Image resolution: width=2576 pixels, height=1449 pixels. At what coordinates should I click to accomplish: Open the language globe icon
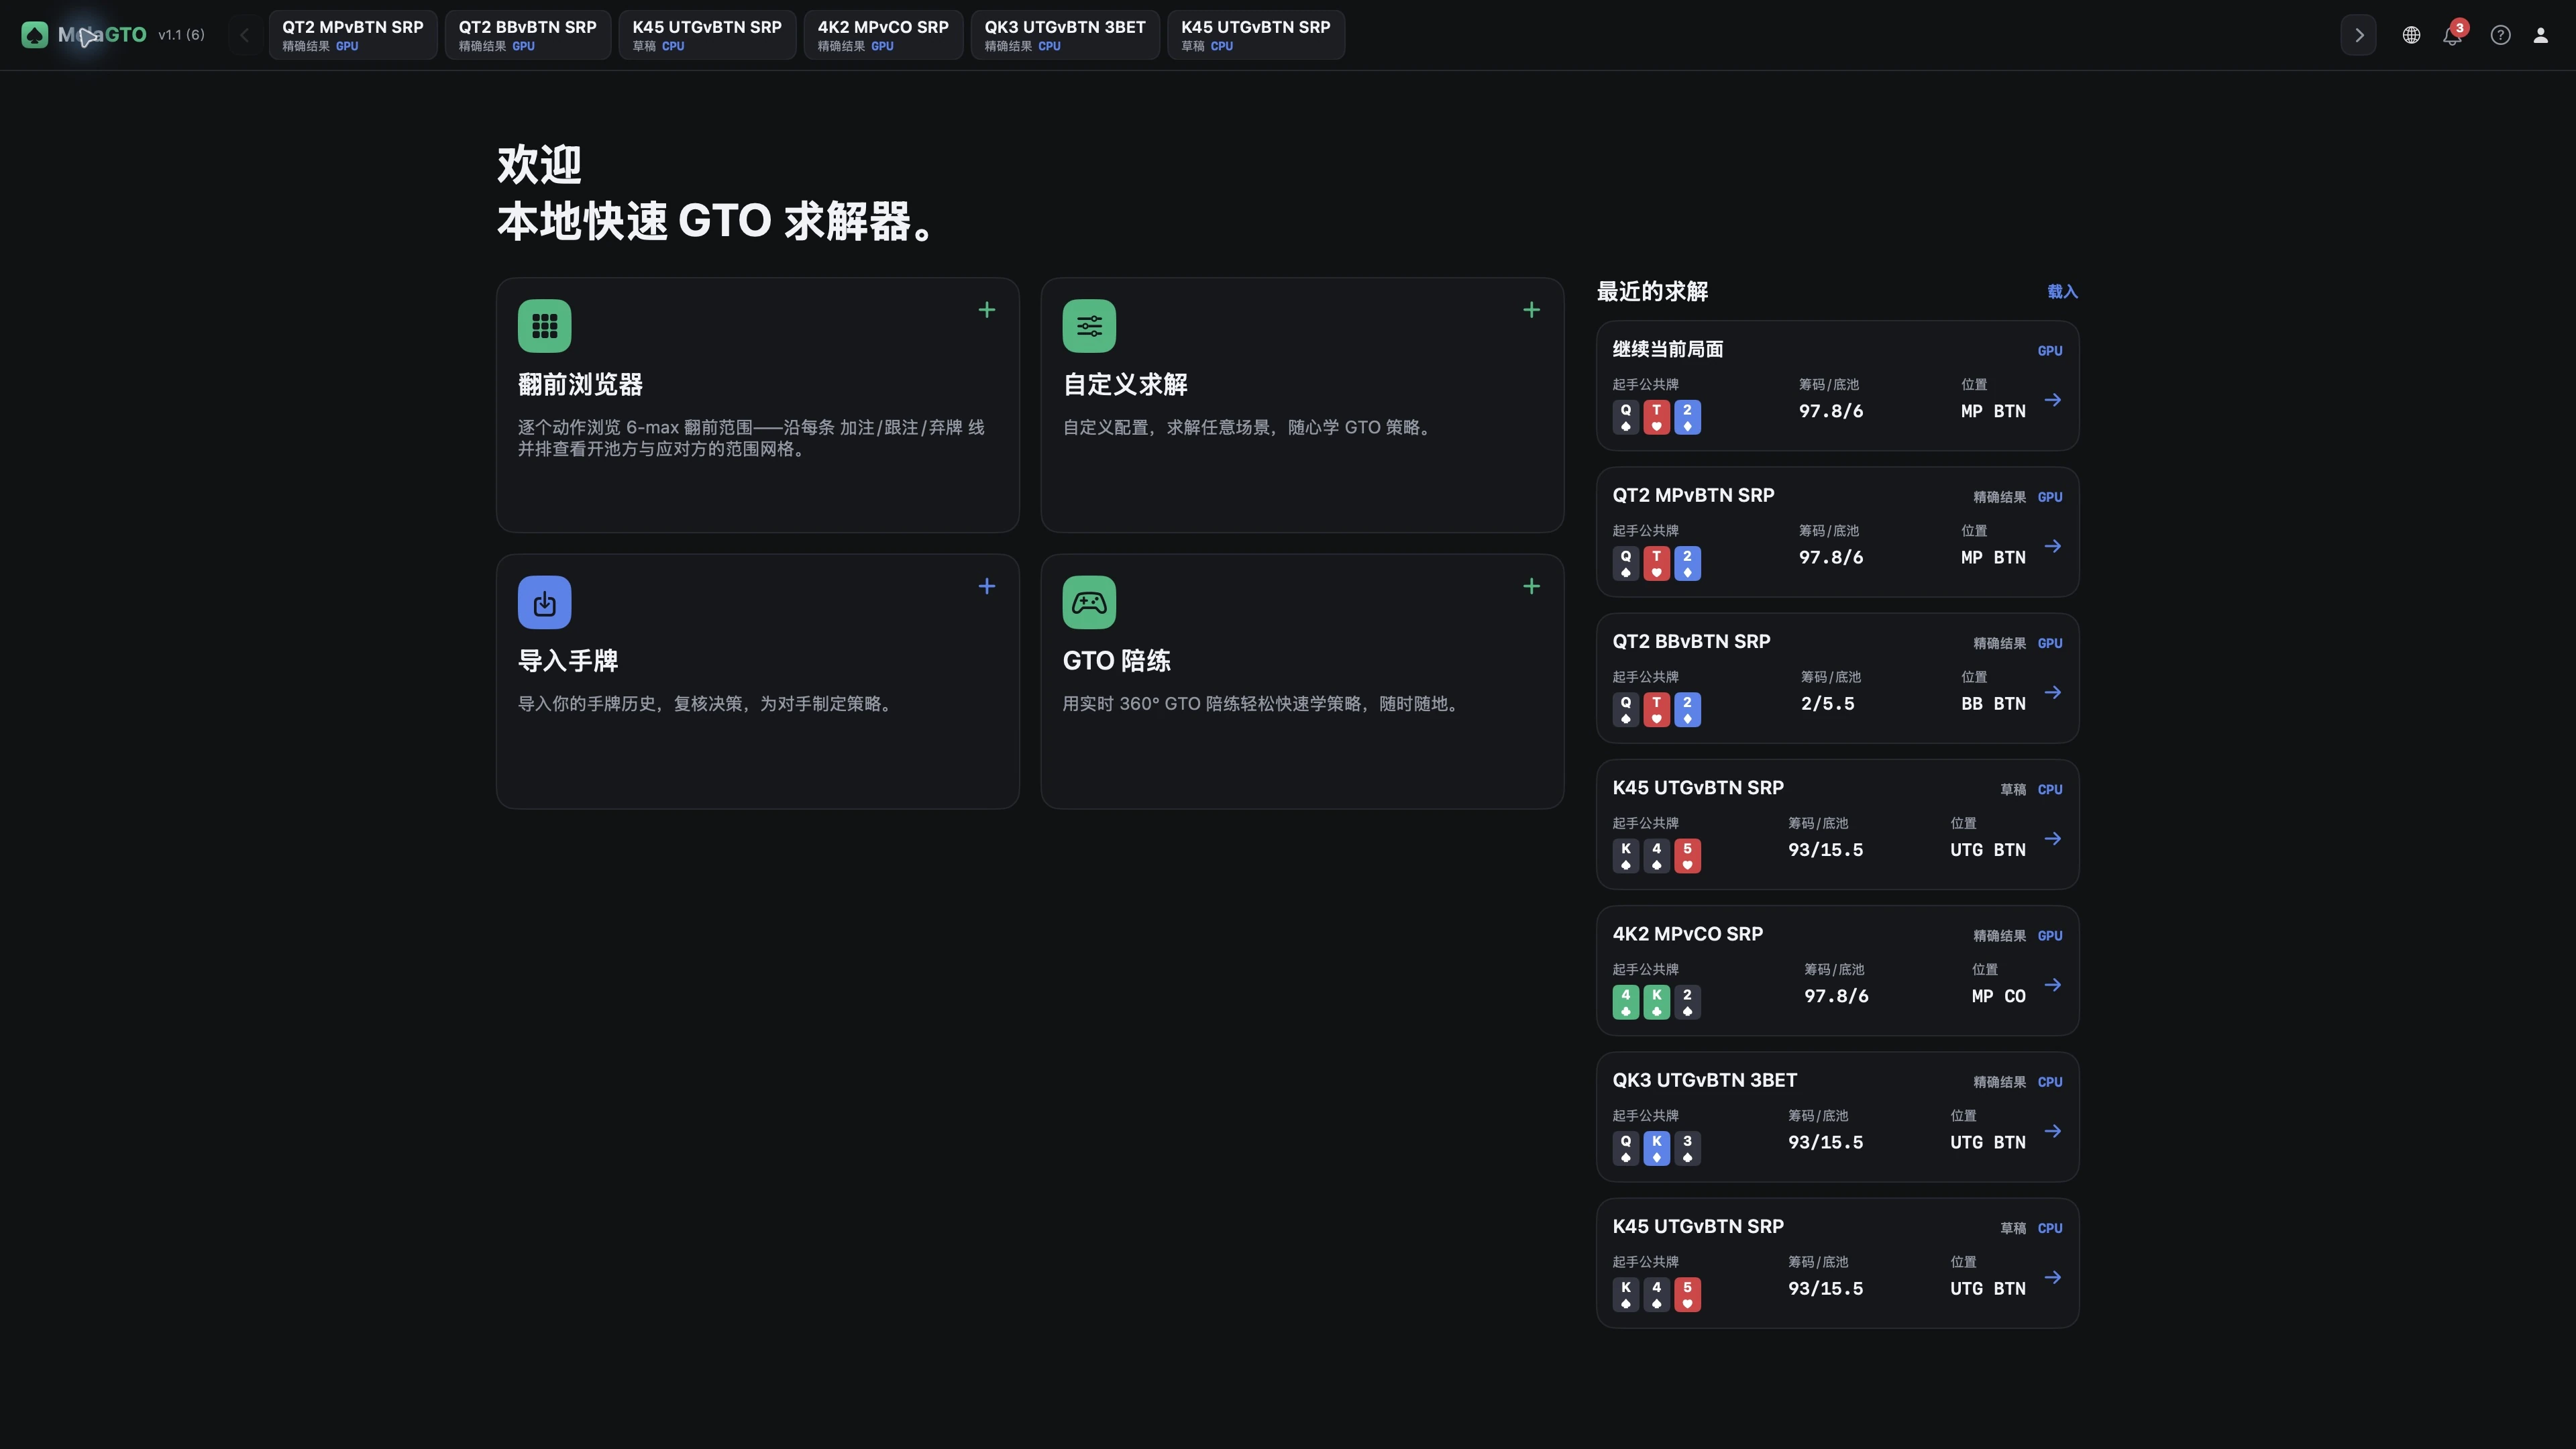click(x=2411, y=35)
